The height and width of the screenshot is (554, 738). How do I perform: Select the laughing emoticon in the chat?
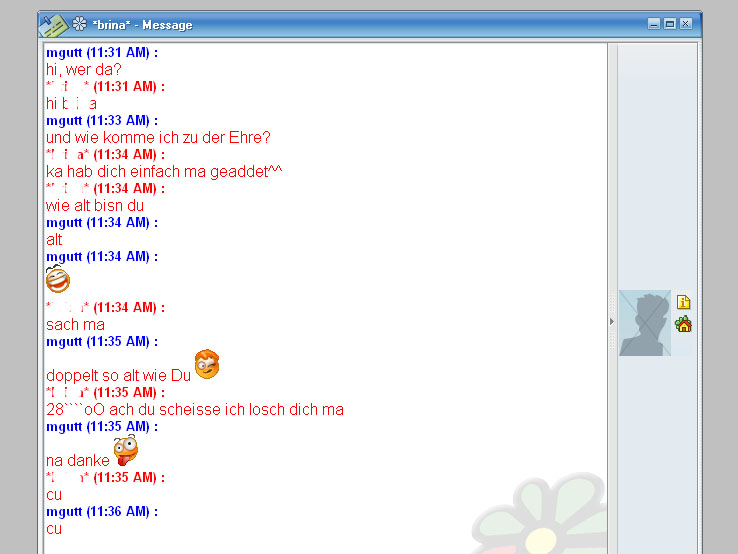pyautogui.click(x=58, y=279)
